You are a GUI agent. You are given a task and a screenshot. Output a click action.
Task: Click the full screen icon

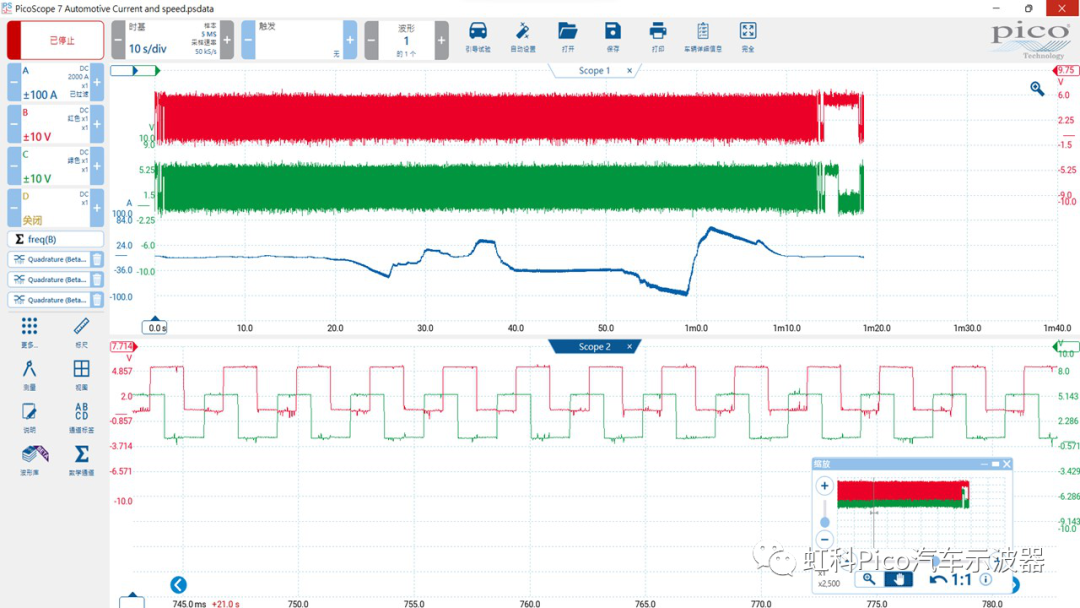pos(748,37)
